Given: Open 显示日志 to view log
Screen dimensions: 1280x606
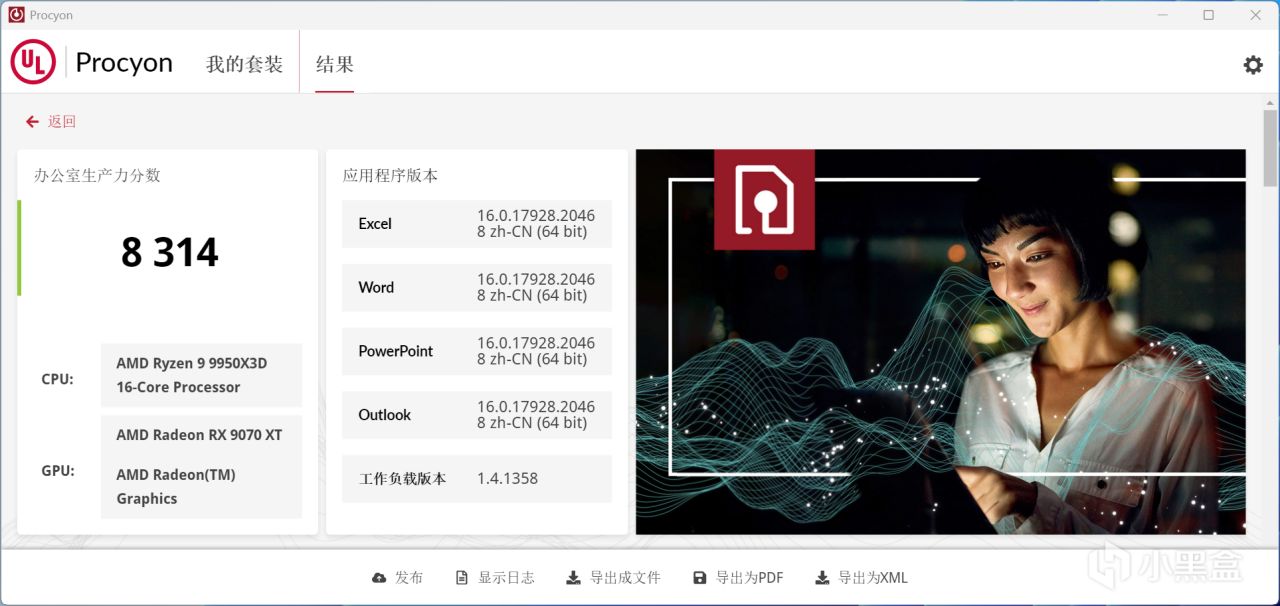Looking at the screenshot, I should point(495,578).
